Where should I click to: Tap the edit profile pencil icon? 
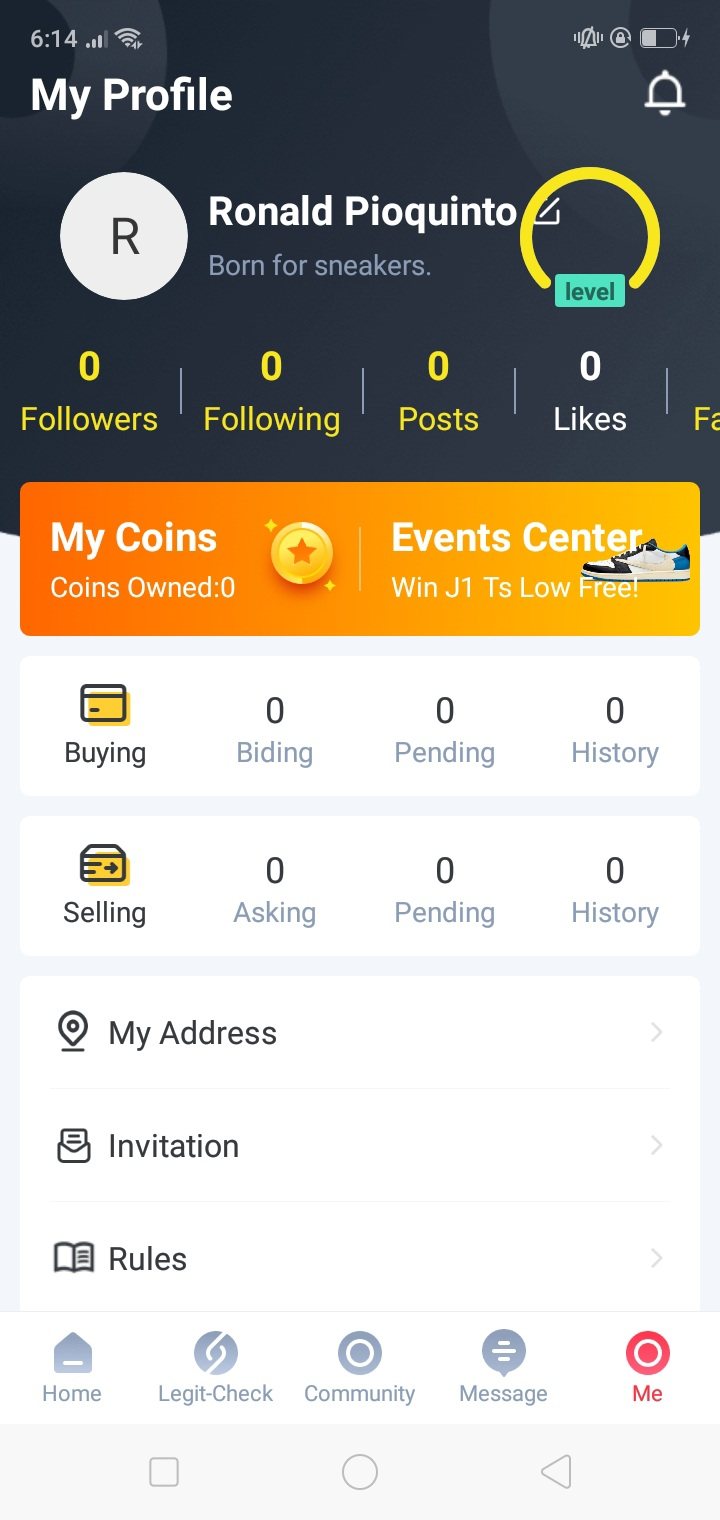click(x=546, y=212)
